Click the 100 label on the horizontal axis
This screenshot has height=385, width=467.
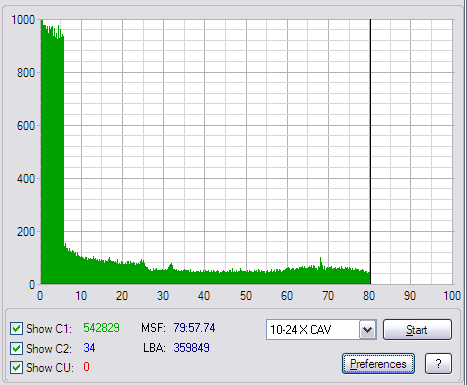(452, 296)
